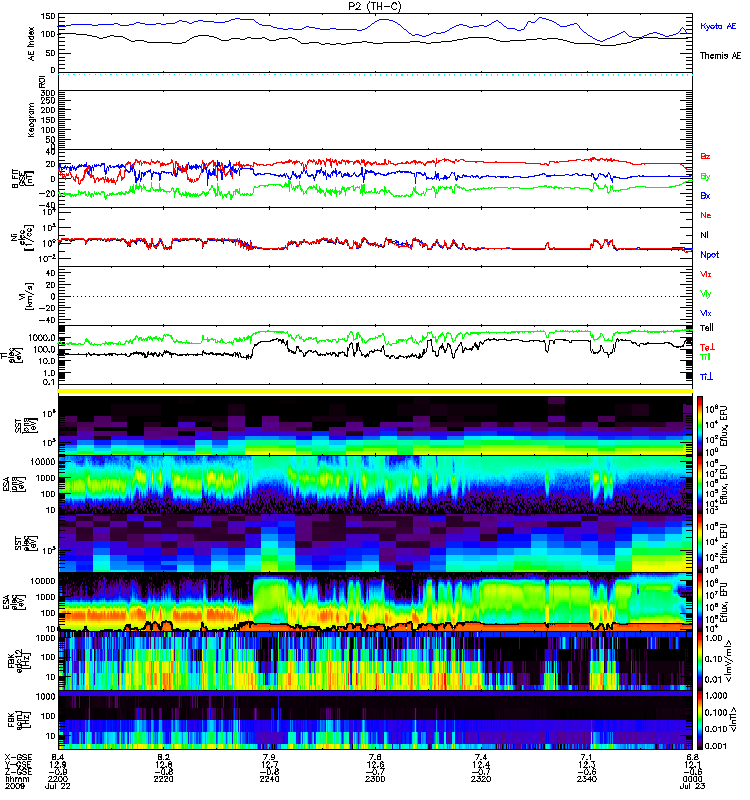Click the "<|mV/m|>" color bar label
Screen dimensions: 750x800
pyautogui.click(x=728, y=661)
